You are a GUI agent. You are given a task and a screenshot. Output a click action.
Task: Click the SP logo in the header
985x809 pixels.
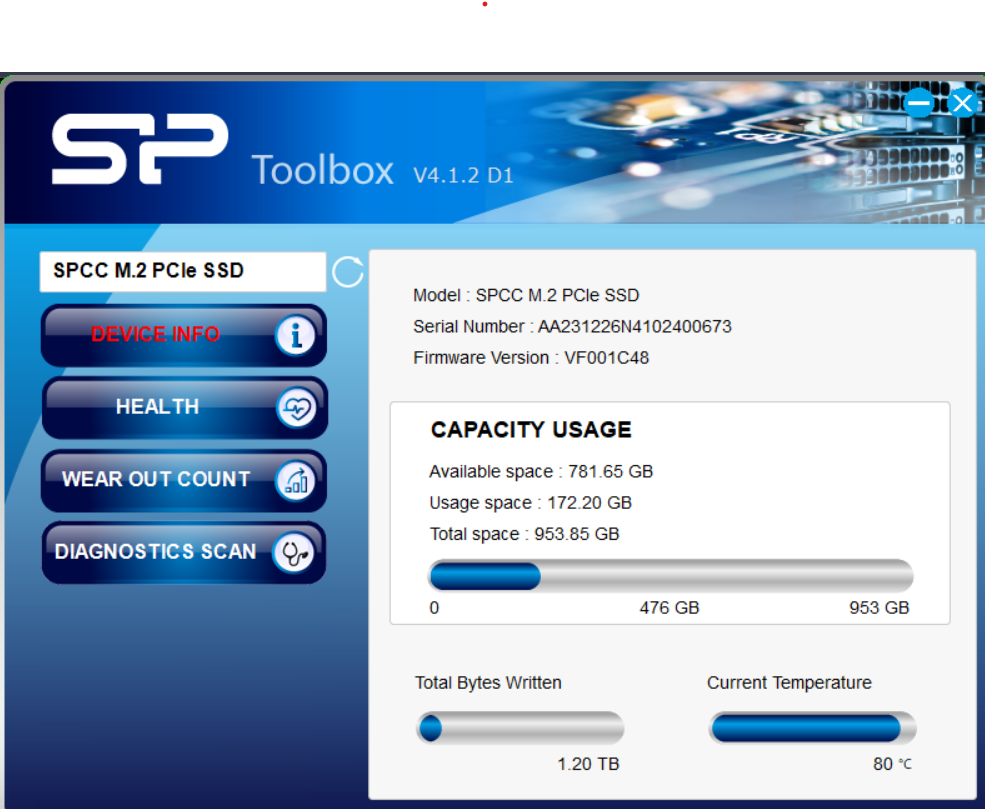point(140,149)
